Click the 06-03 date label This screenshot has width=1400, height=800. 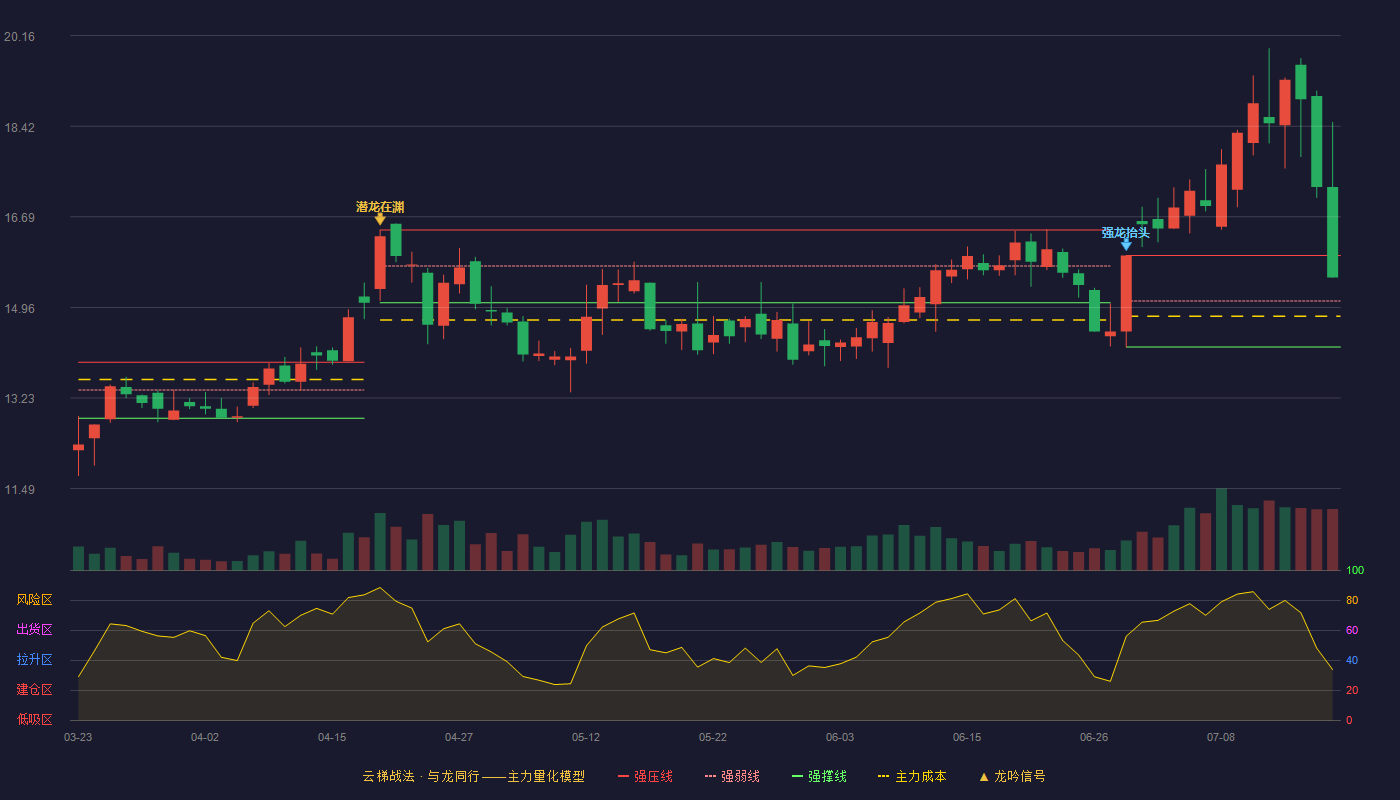[840, 737]
